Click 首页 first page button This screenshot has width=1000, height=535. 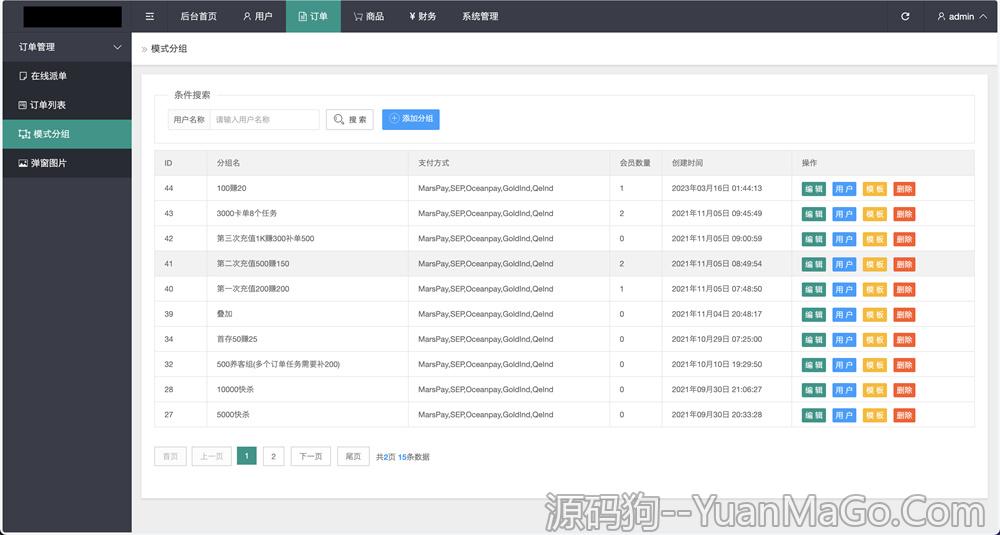170,457
